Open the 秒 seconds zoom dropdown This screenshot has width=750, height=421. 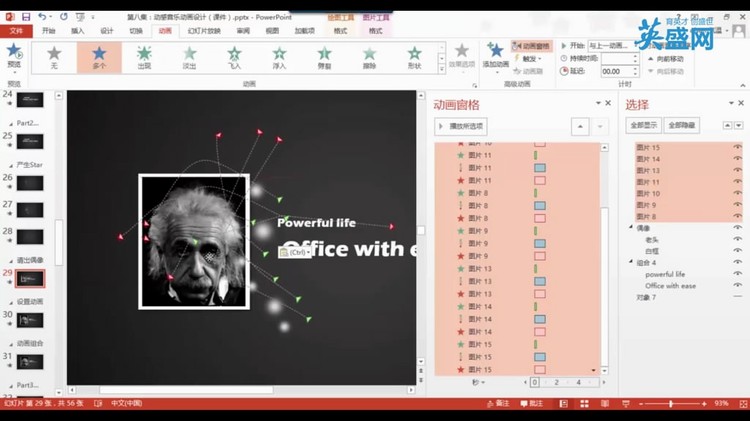478,382
